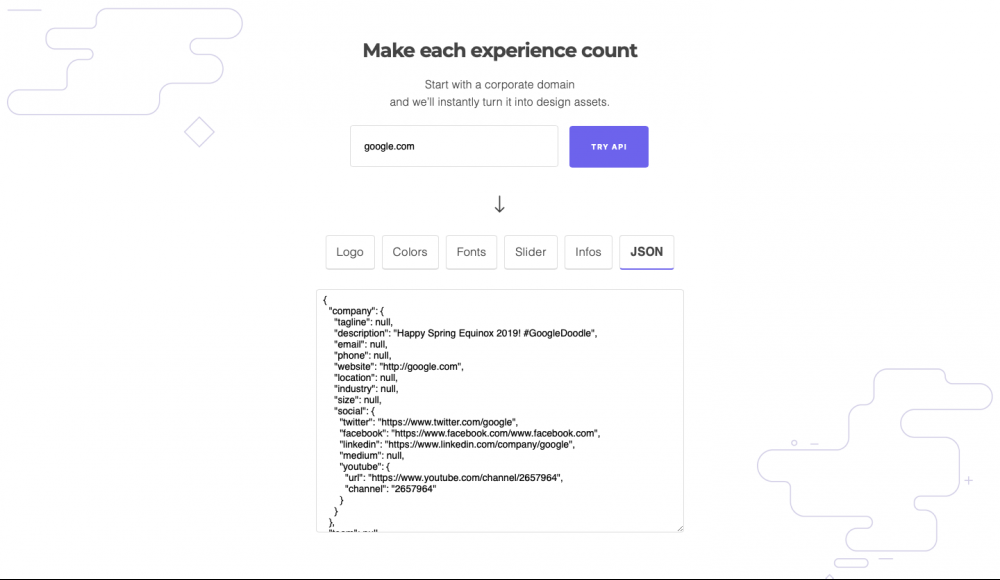Viewport: 1000px width, 580px height.
Task: Select the JSON tab
Action: 647,252
